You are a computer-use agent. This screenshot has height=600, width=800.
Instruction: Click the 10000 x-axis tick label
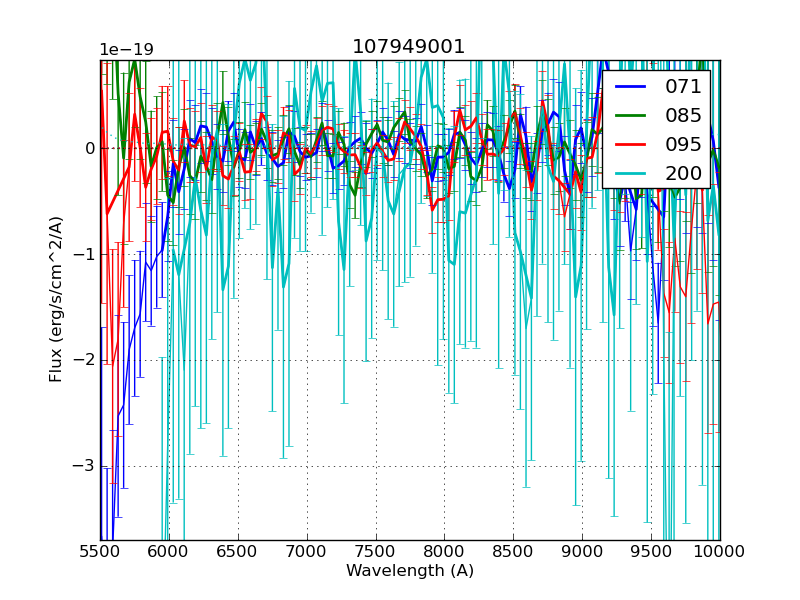(720, 552)
